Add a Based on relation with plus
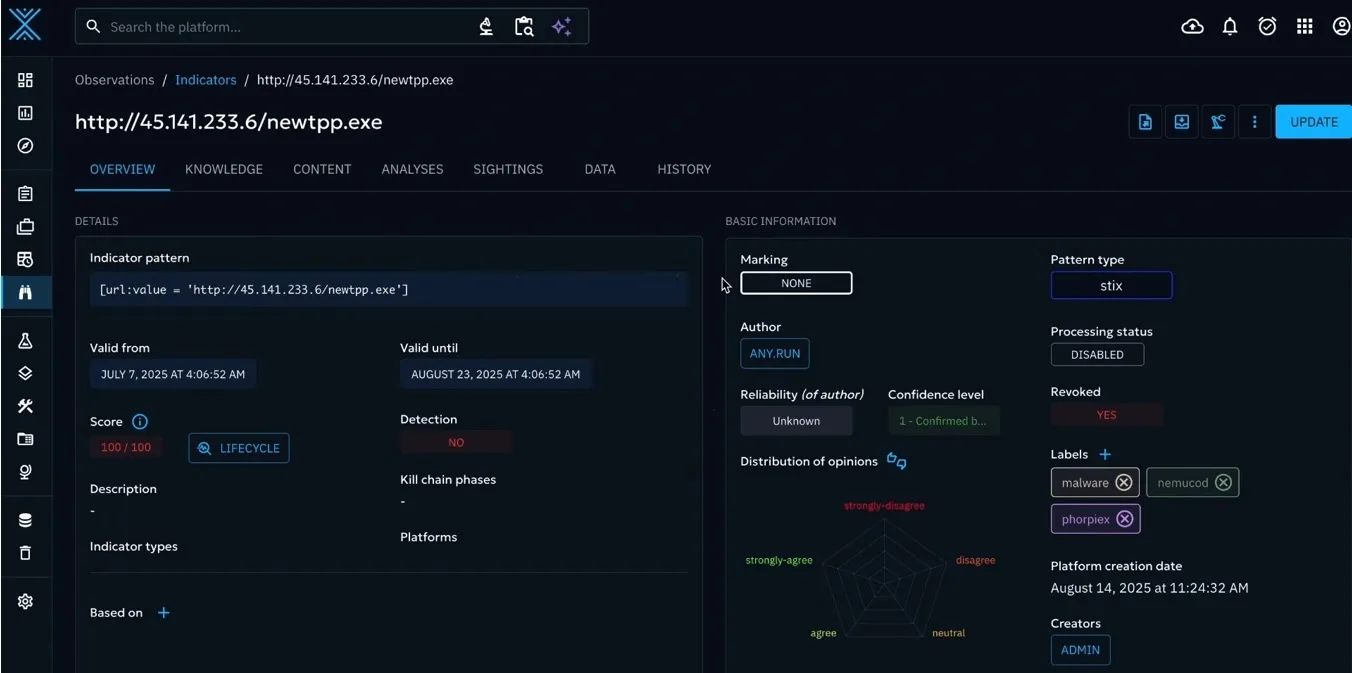 coord(164,613)
